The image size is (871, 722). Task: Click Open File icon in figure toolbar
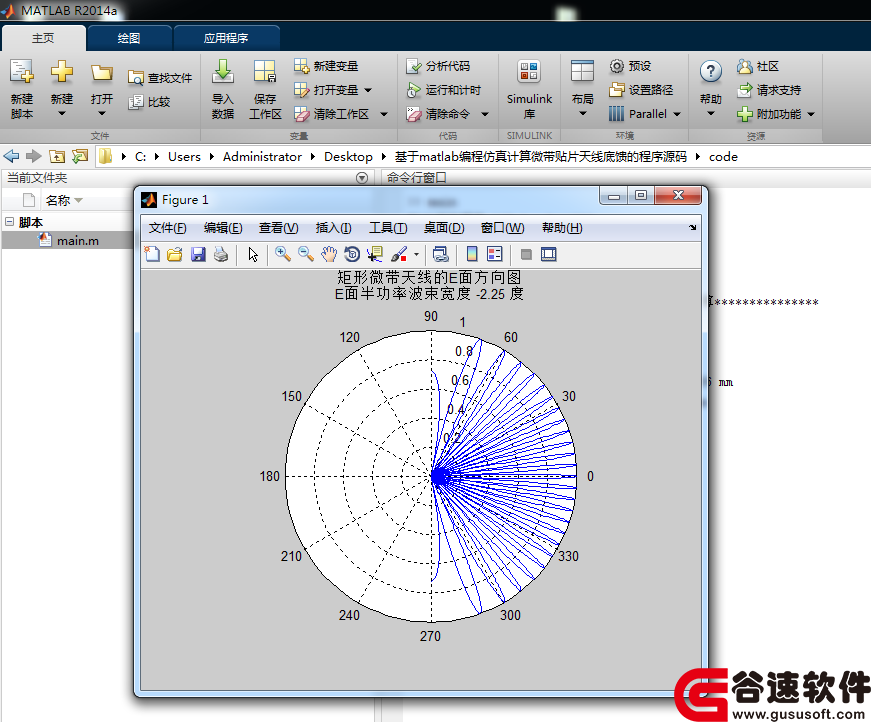coord(174,254)
